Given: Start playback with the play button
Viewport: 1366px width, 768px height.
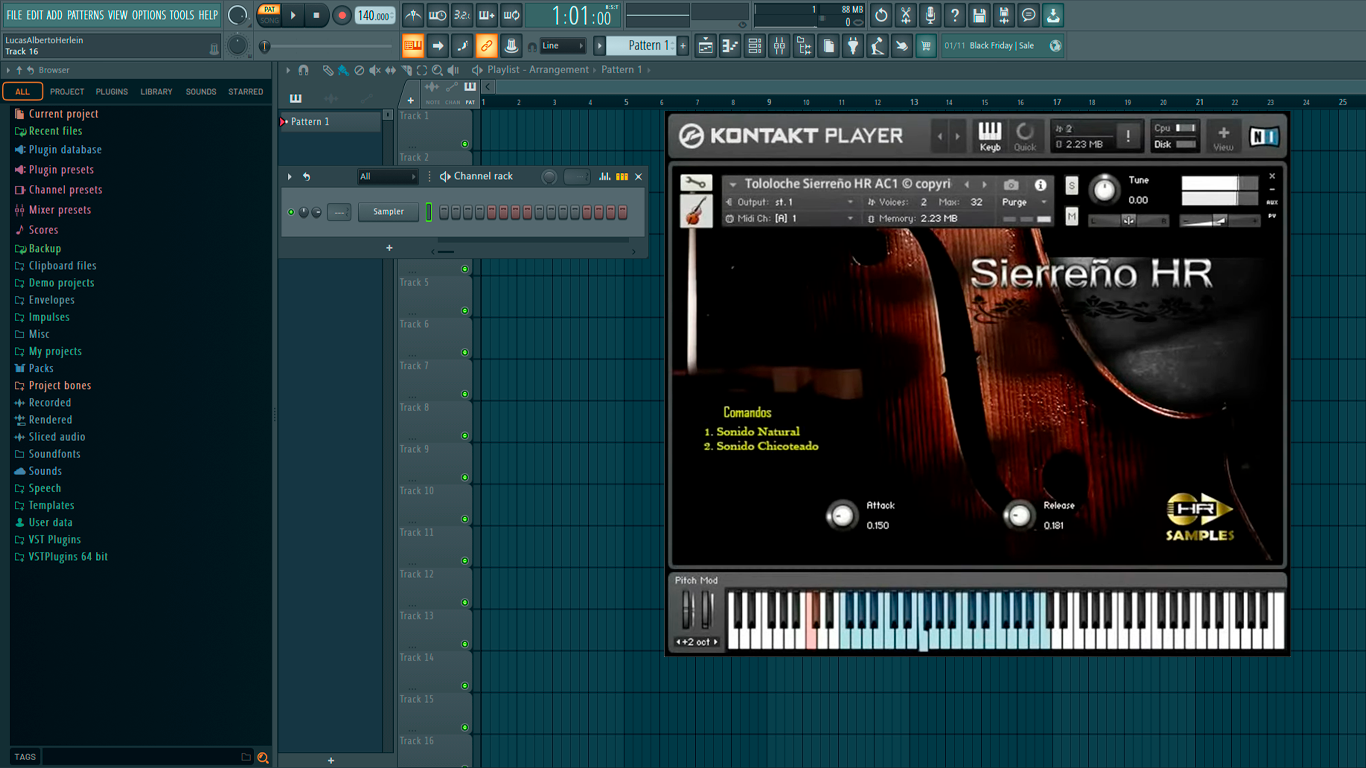Looking at the screenshot, I should tap(293, 15).
